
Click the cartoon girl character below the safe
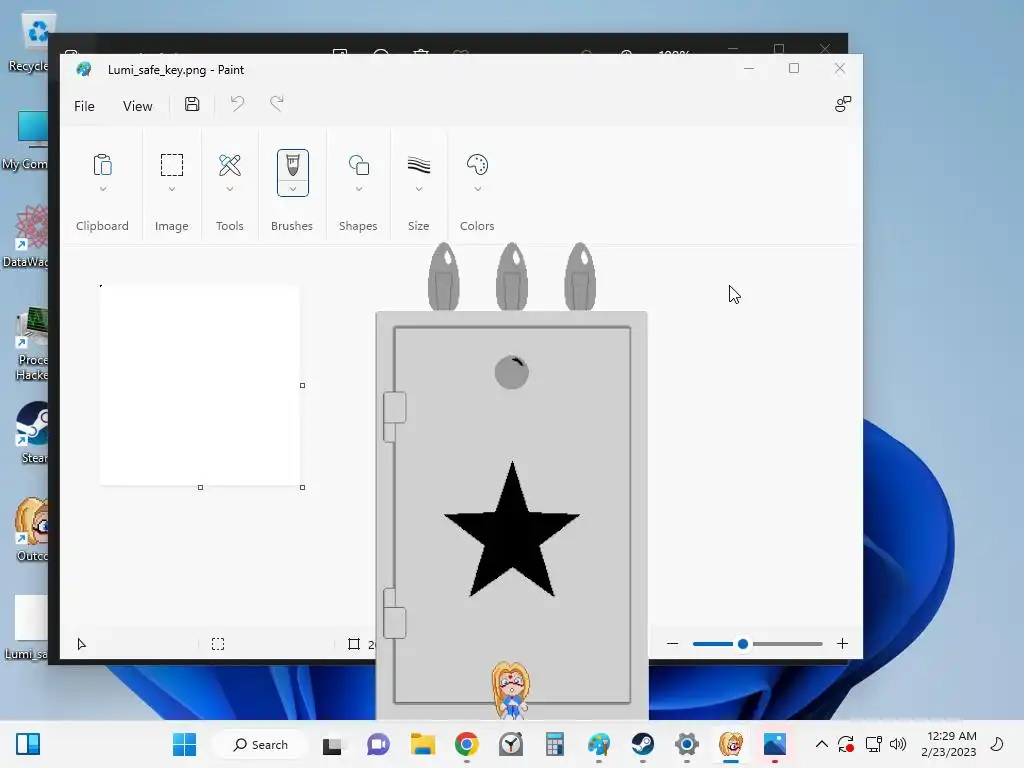pos(511,690)
